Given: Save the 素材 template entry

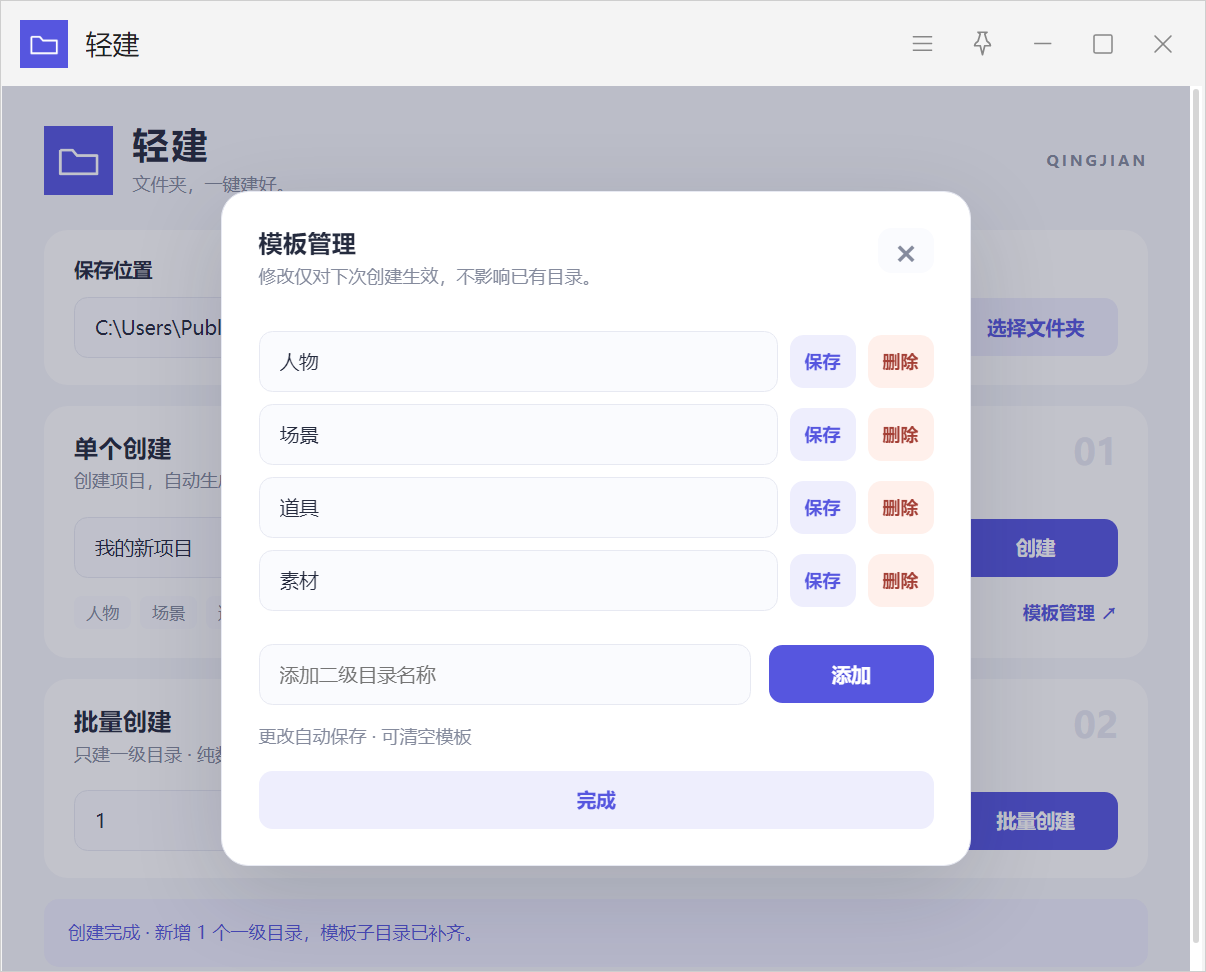Looking at the screenshot, I should [822, 580].
